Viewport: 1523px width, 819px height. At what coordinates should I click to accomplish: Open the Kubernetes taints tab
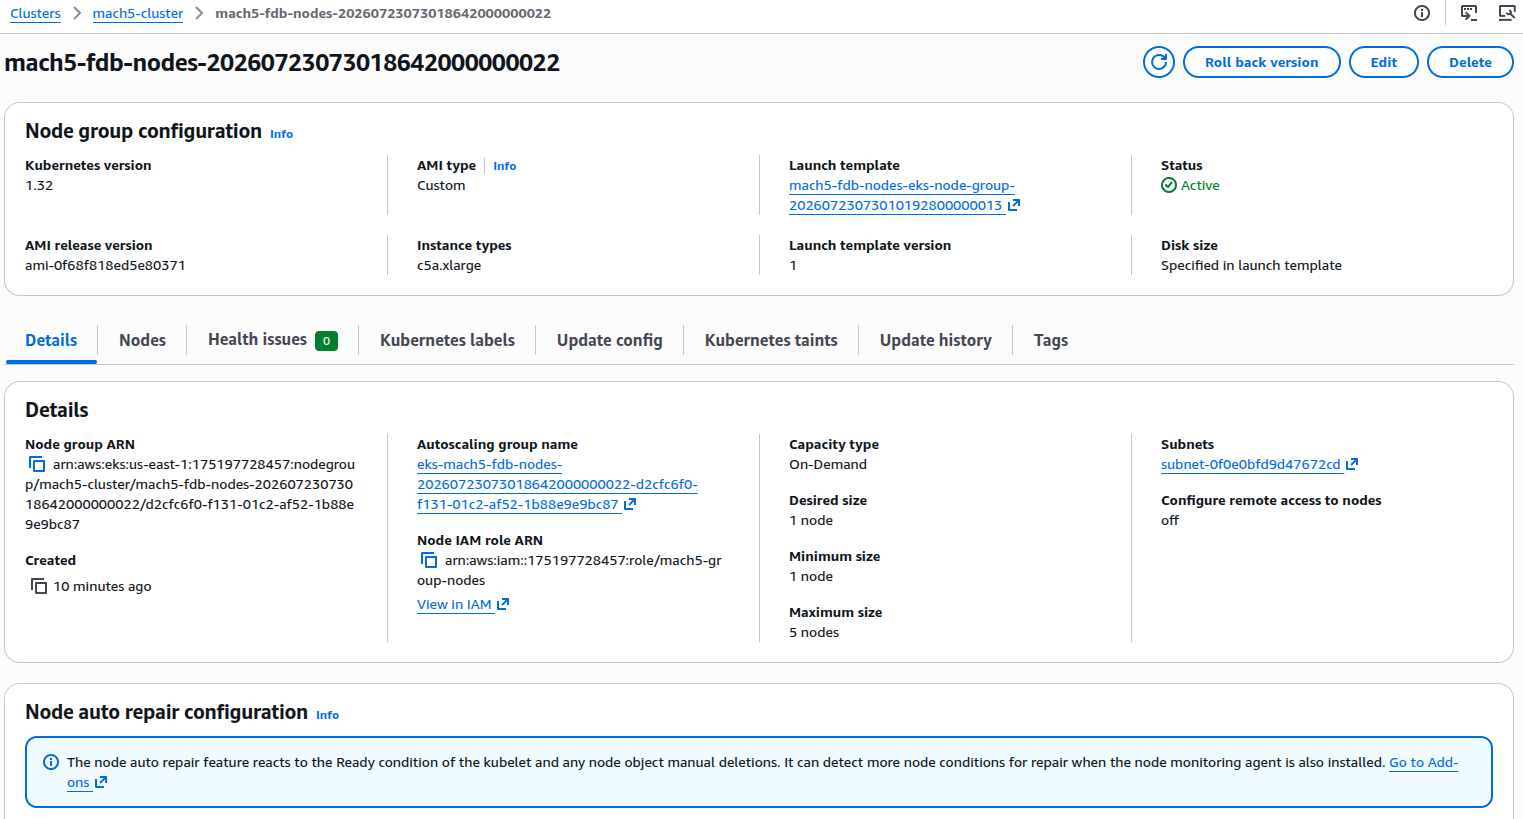click(x=771, y=340)
